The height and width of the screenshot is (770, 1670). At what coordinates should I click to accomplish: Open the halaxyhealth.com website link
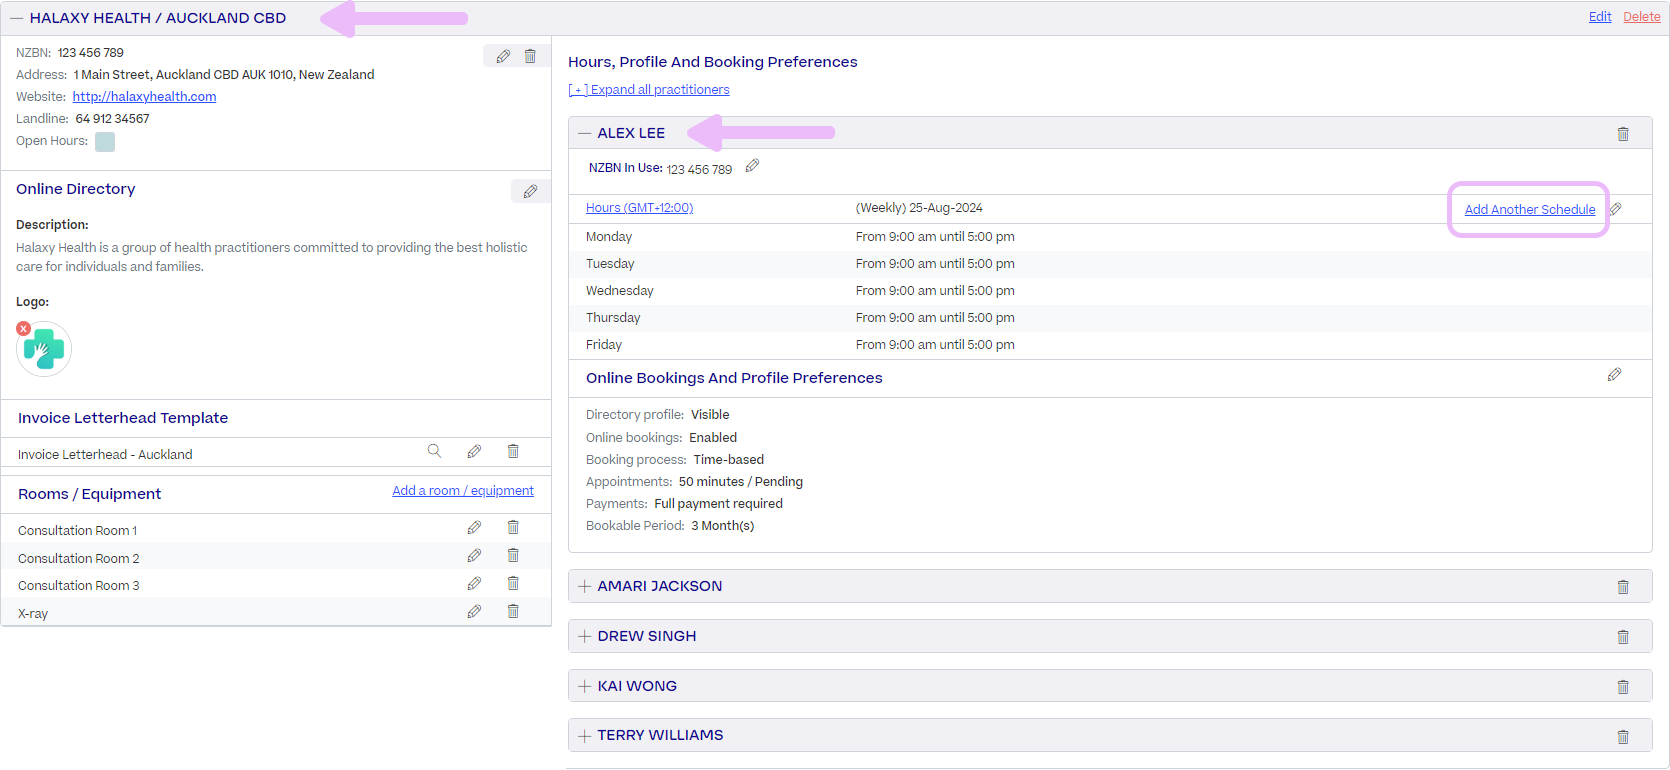click(x=144, y=97)
